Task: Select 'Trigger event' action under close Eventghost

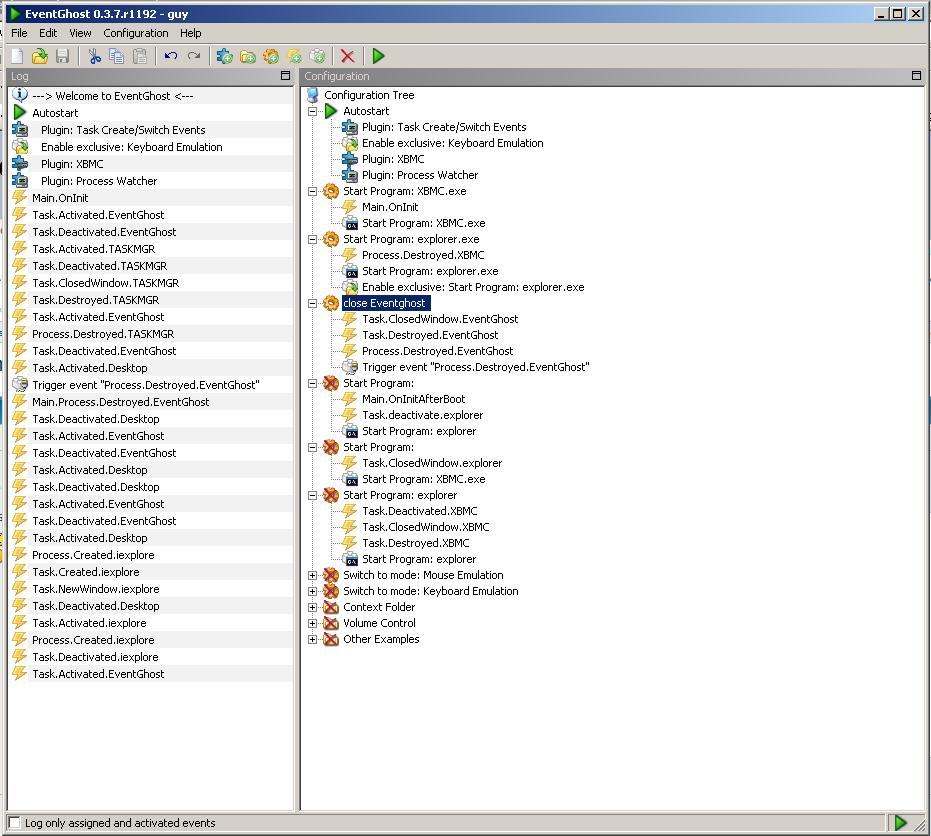Action: (x=476, y=367)
